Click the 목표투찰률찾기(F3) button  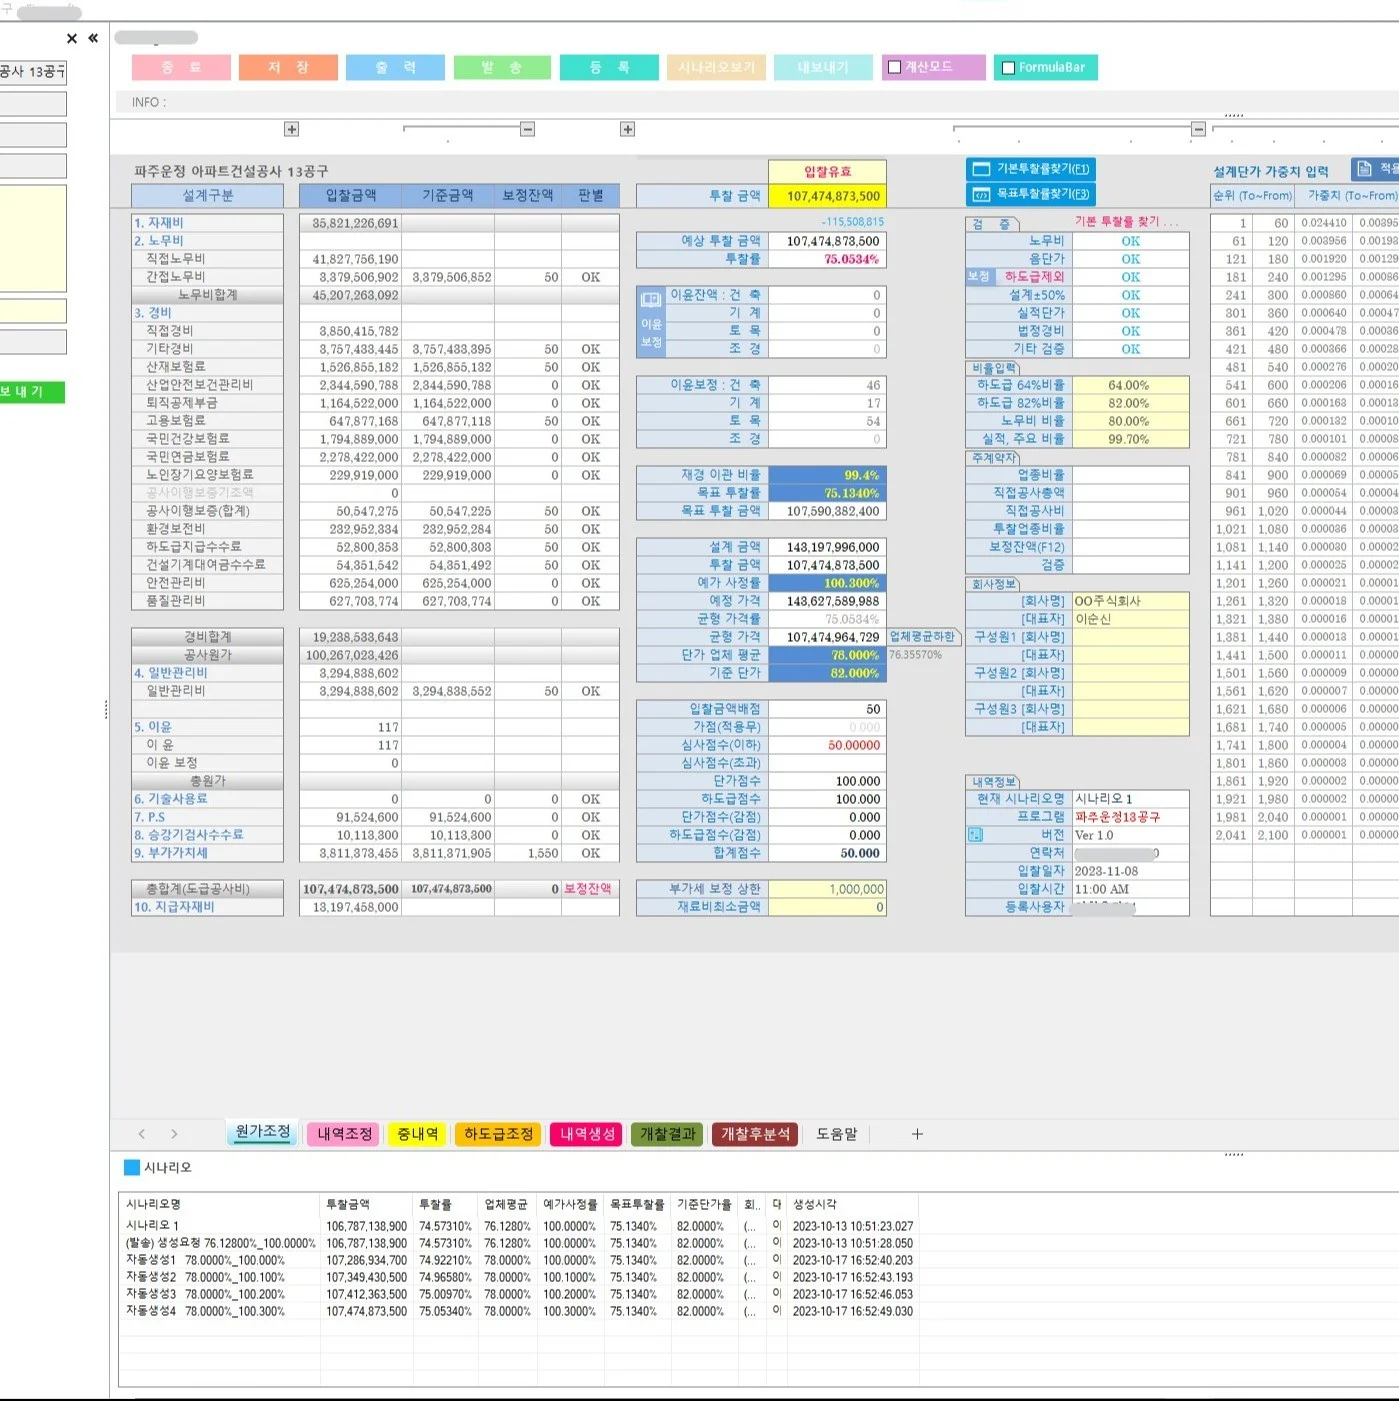(1030, 194)
